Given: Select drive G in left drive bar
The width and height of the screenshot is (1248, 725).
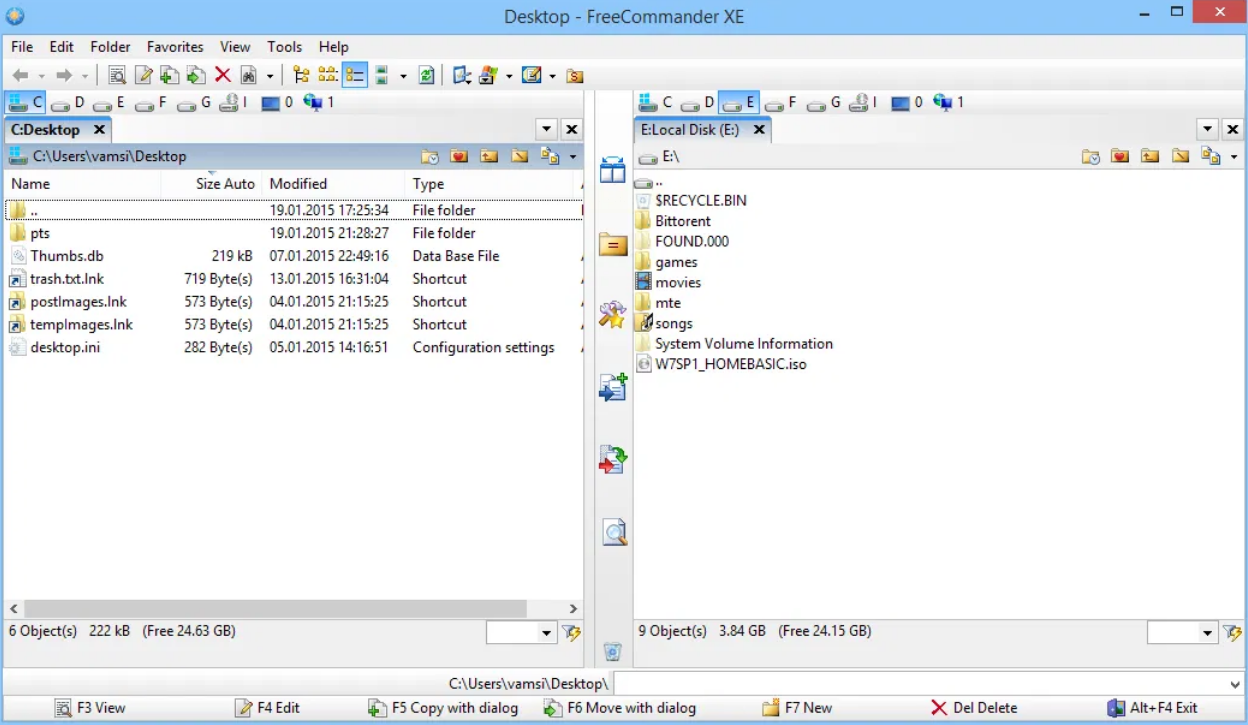Looking at the screenshot, I should (x=195, y=102).
